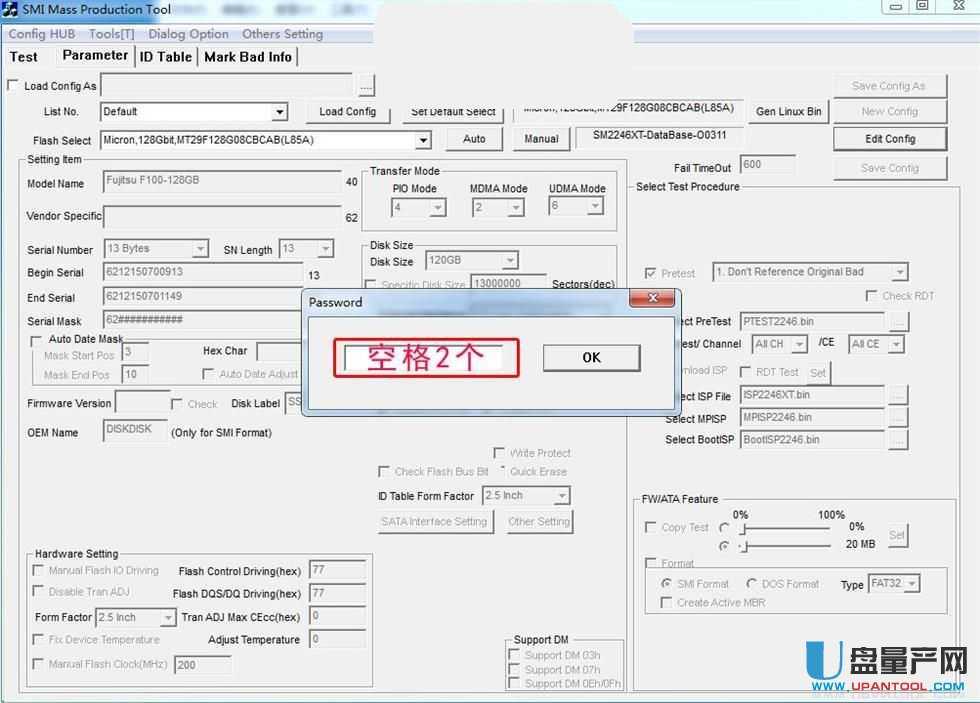Click OK in the Password dialog

(x=591, y=357)
